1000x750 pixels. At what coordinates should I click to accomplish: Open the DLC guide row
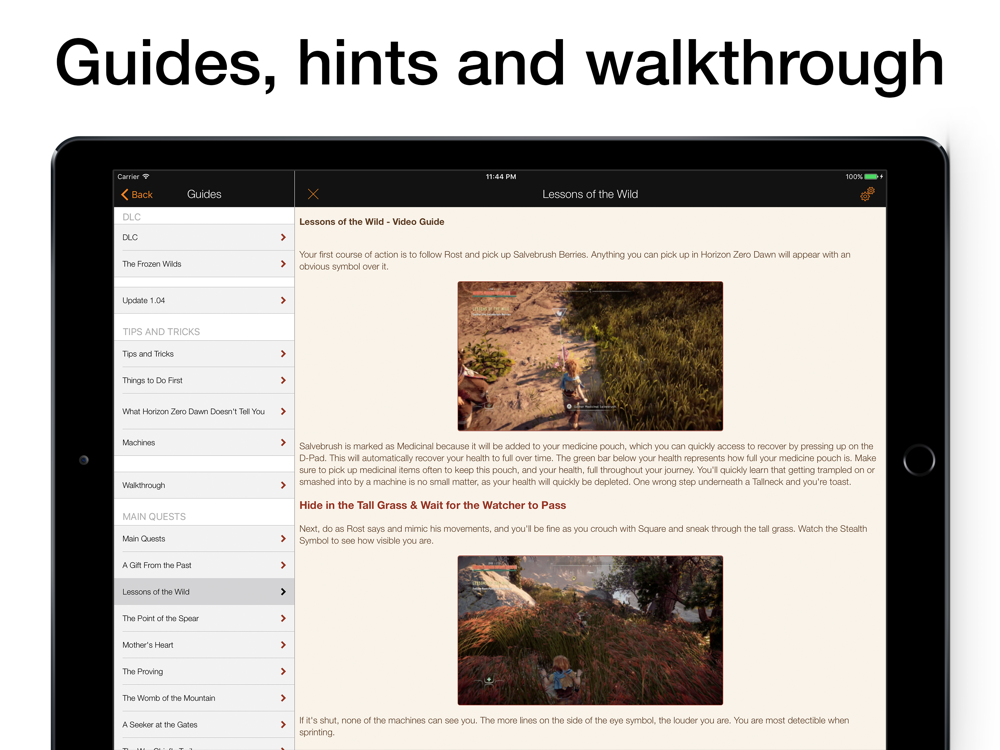click(x=204, y=237)
